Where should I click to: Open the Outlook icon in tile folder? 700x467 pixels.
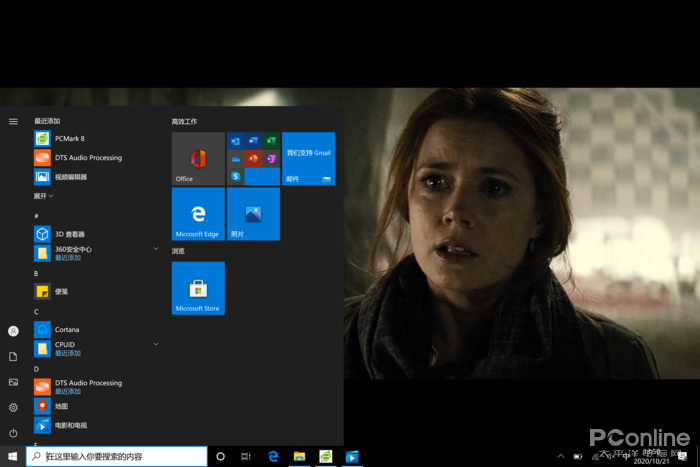click(236, 141)
